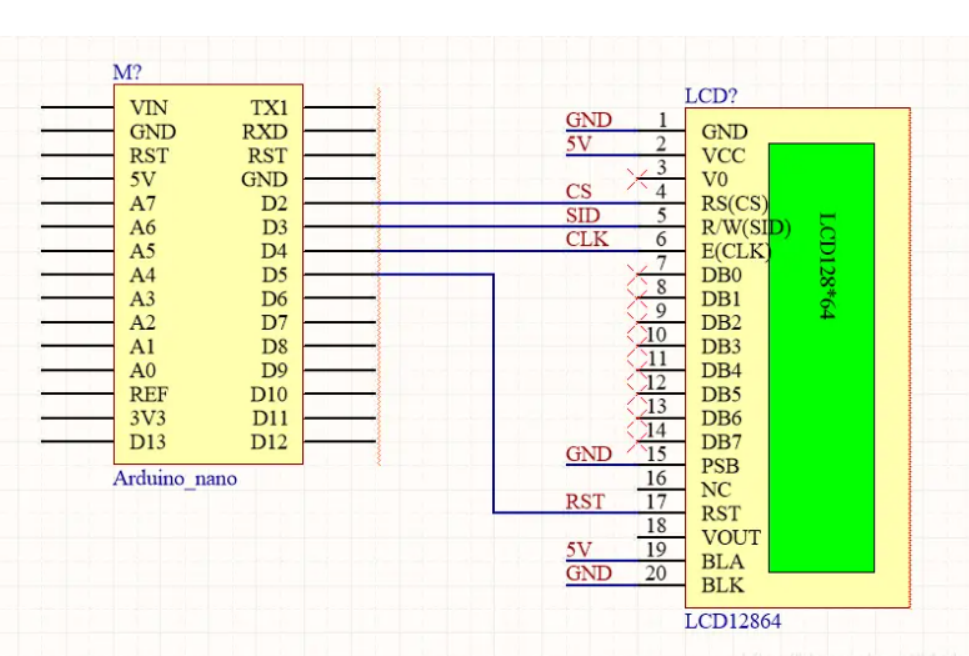This screenshot has width=969, height=656.
Task: Select the D2 pin label
Action: click(x=274, y=204)
